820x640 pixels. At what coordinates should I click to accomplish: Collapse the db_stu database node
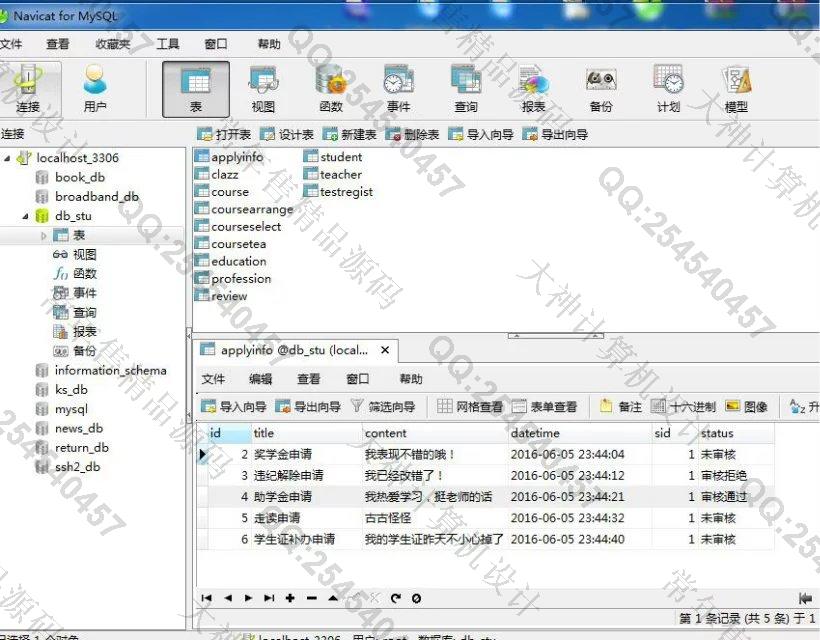pos(26,216)
